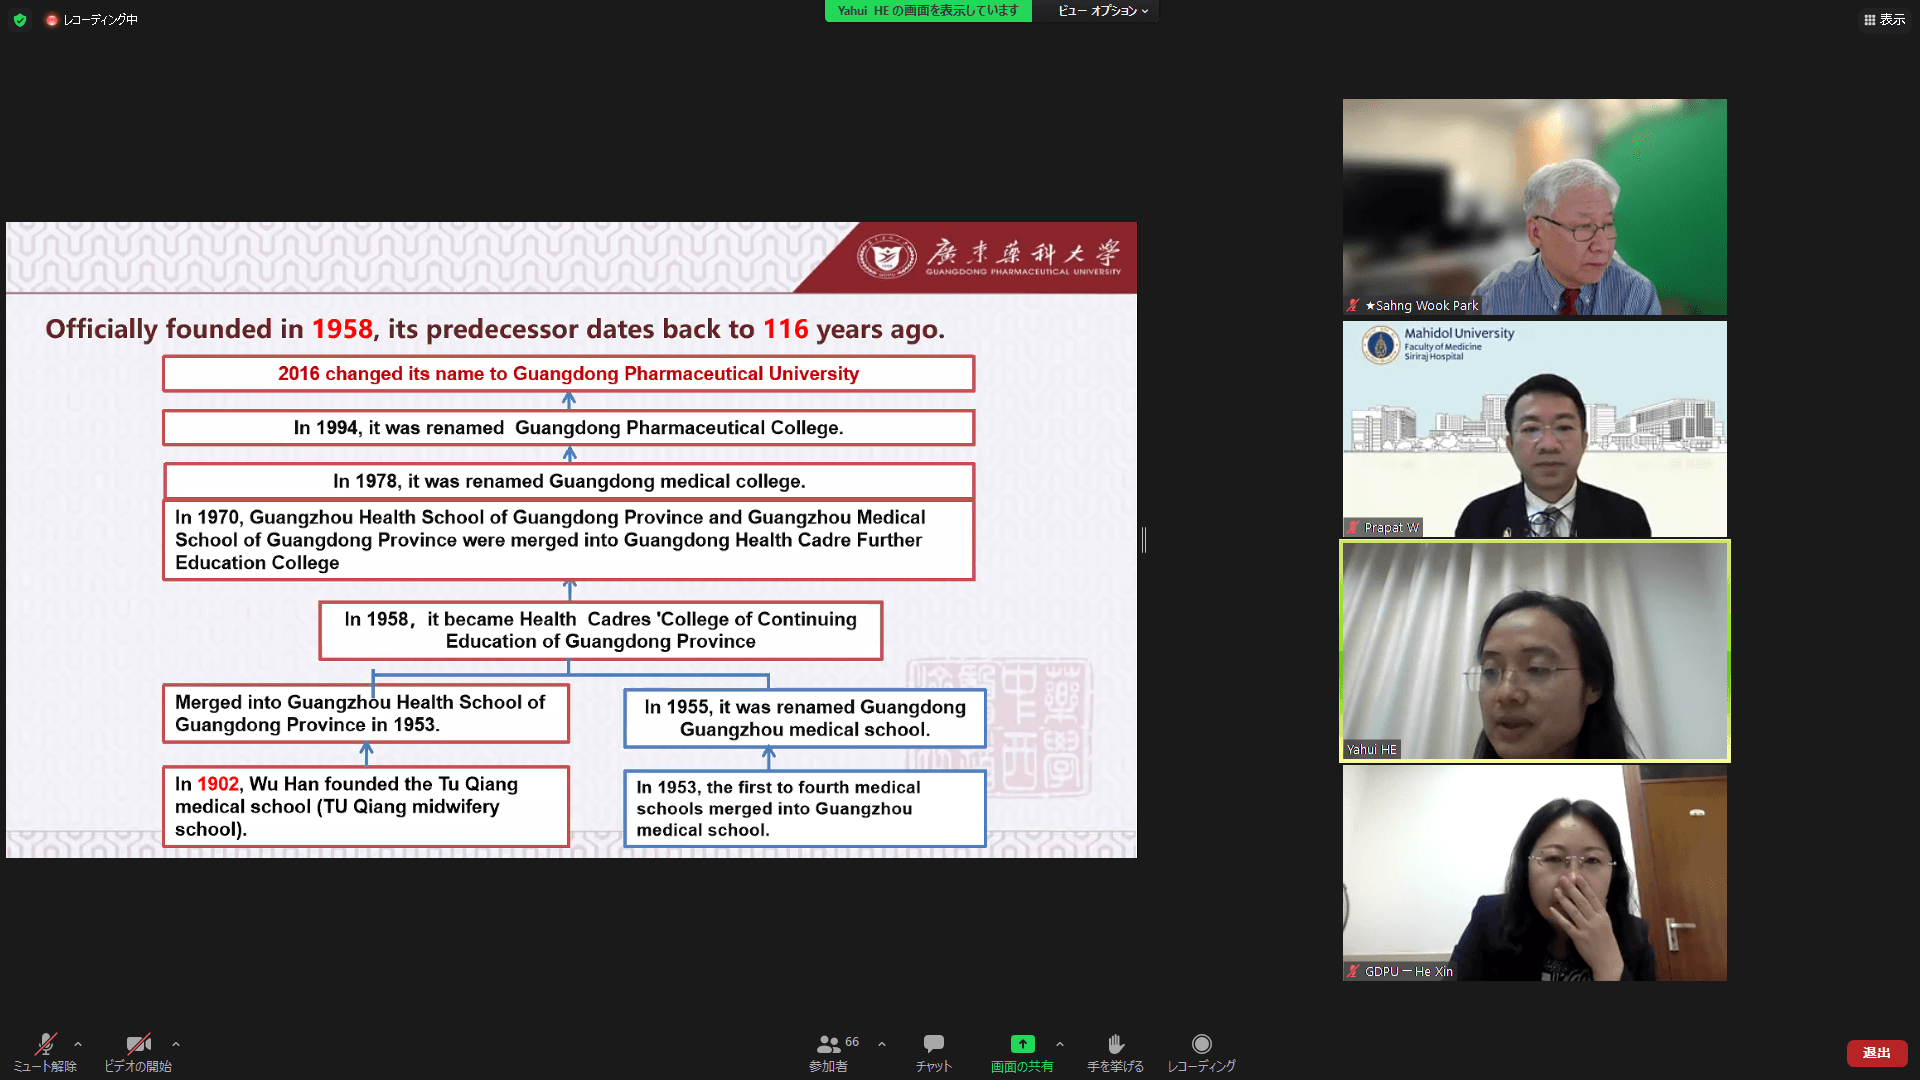Screen dimensions: 1920x1080
Task: Open the chat panel icon
Action: coord(933,1044)
